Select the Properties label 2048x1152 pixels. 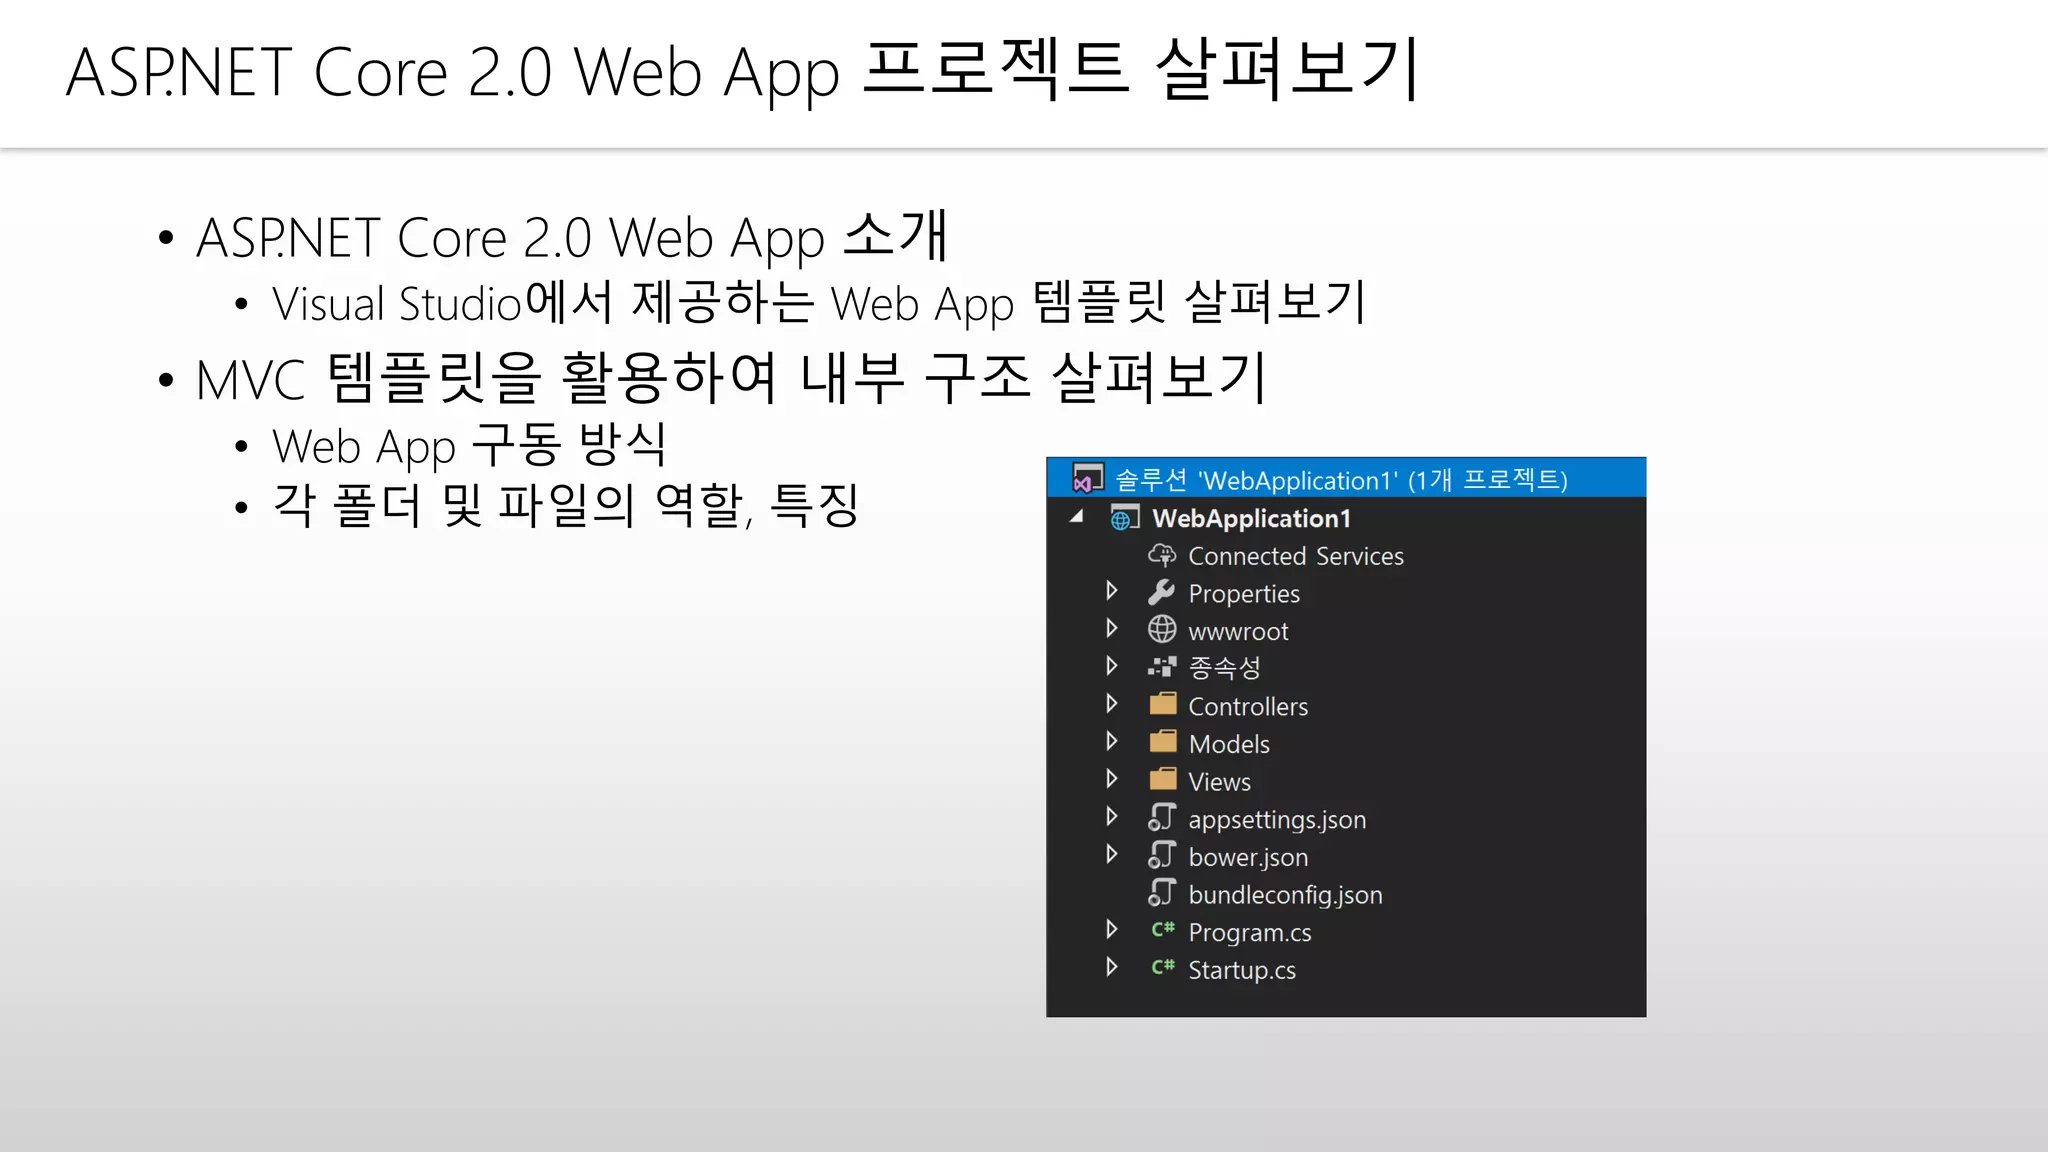point(1244,594)
